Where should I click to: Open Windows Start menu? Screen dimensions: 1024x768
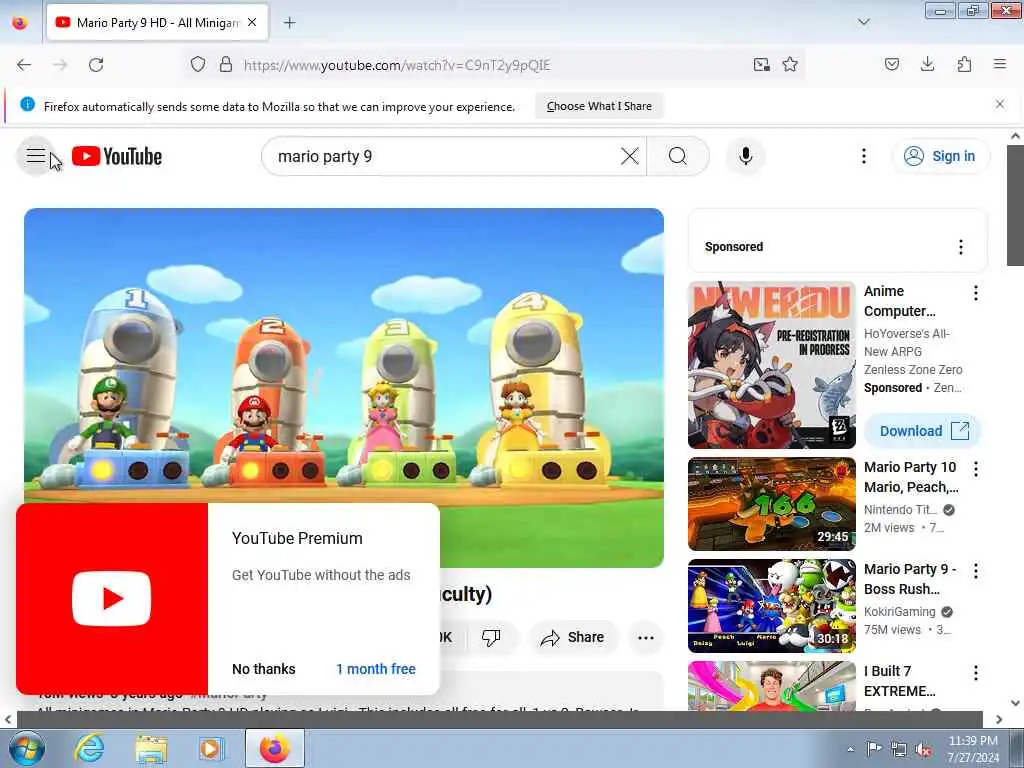pyautogui.click(x=27, y=748)
